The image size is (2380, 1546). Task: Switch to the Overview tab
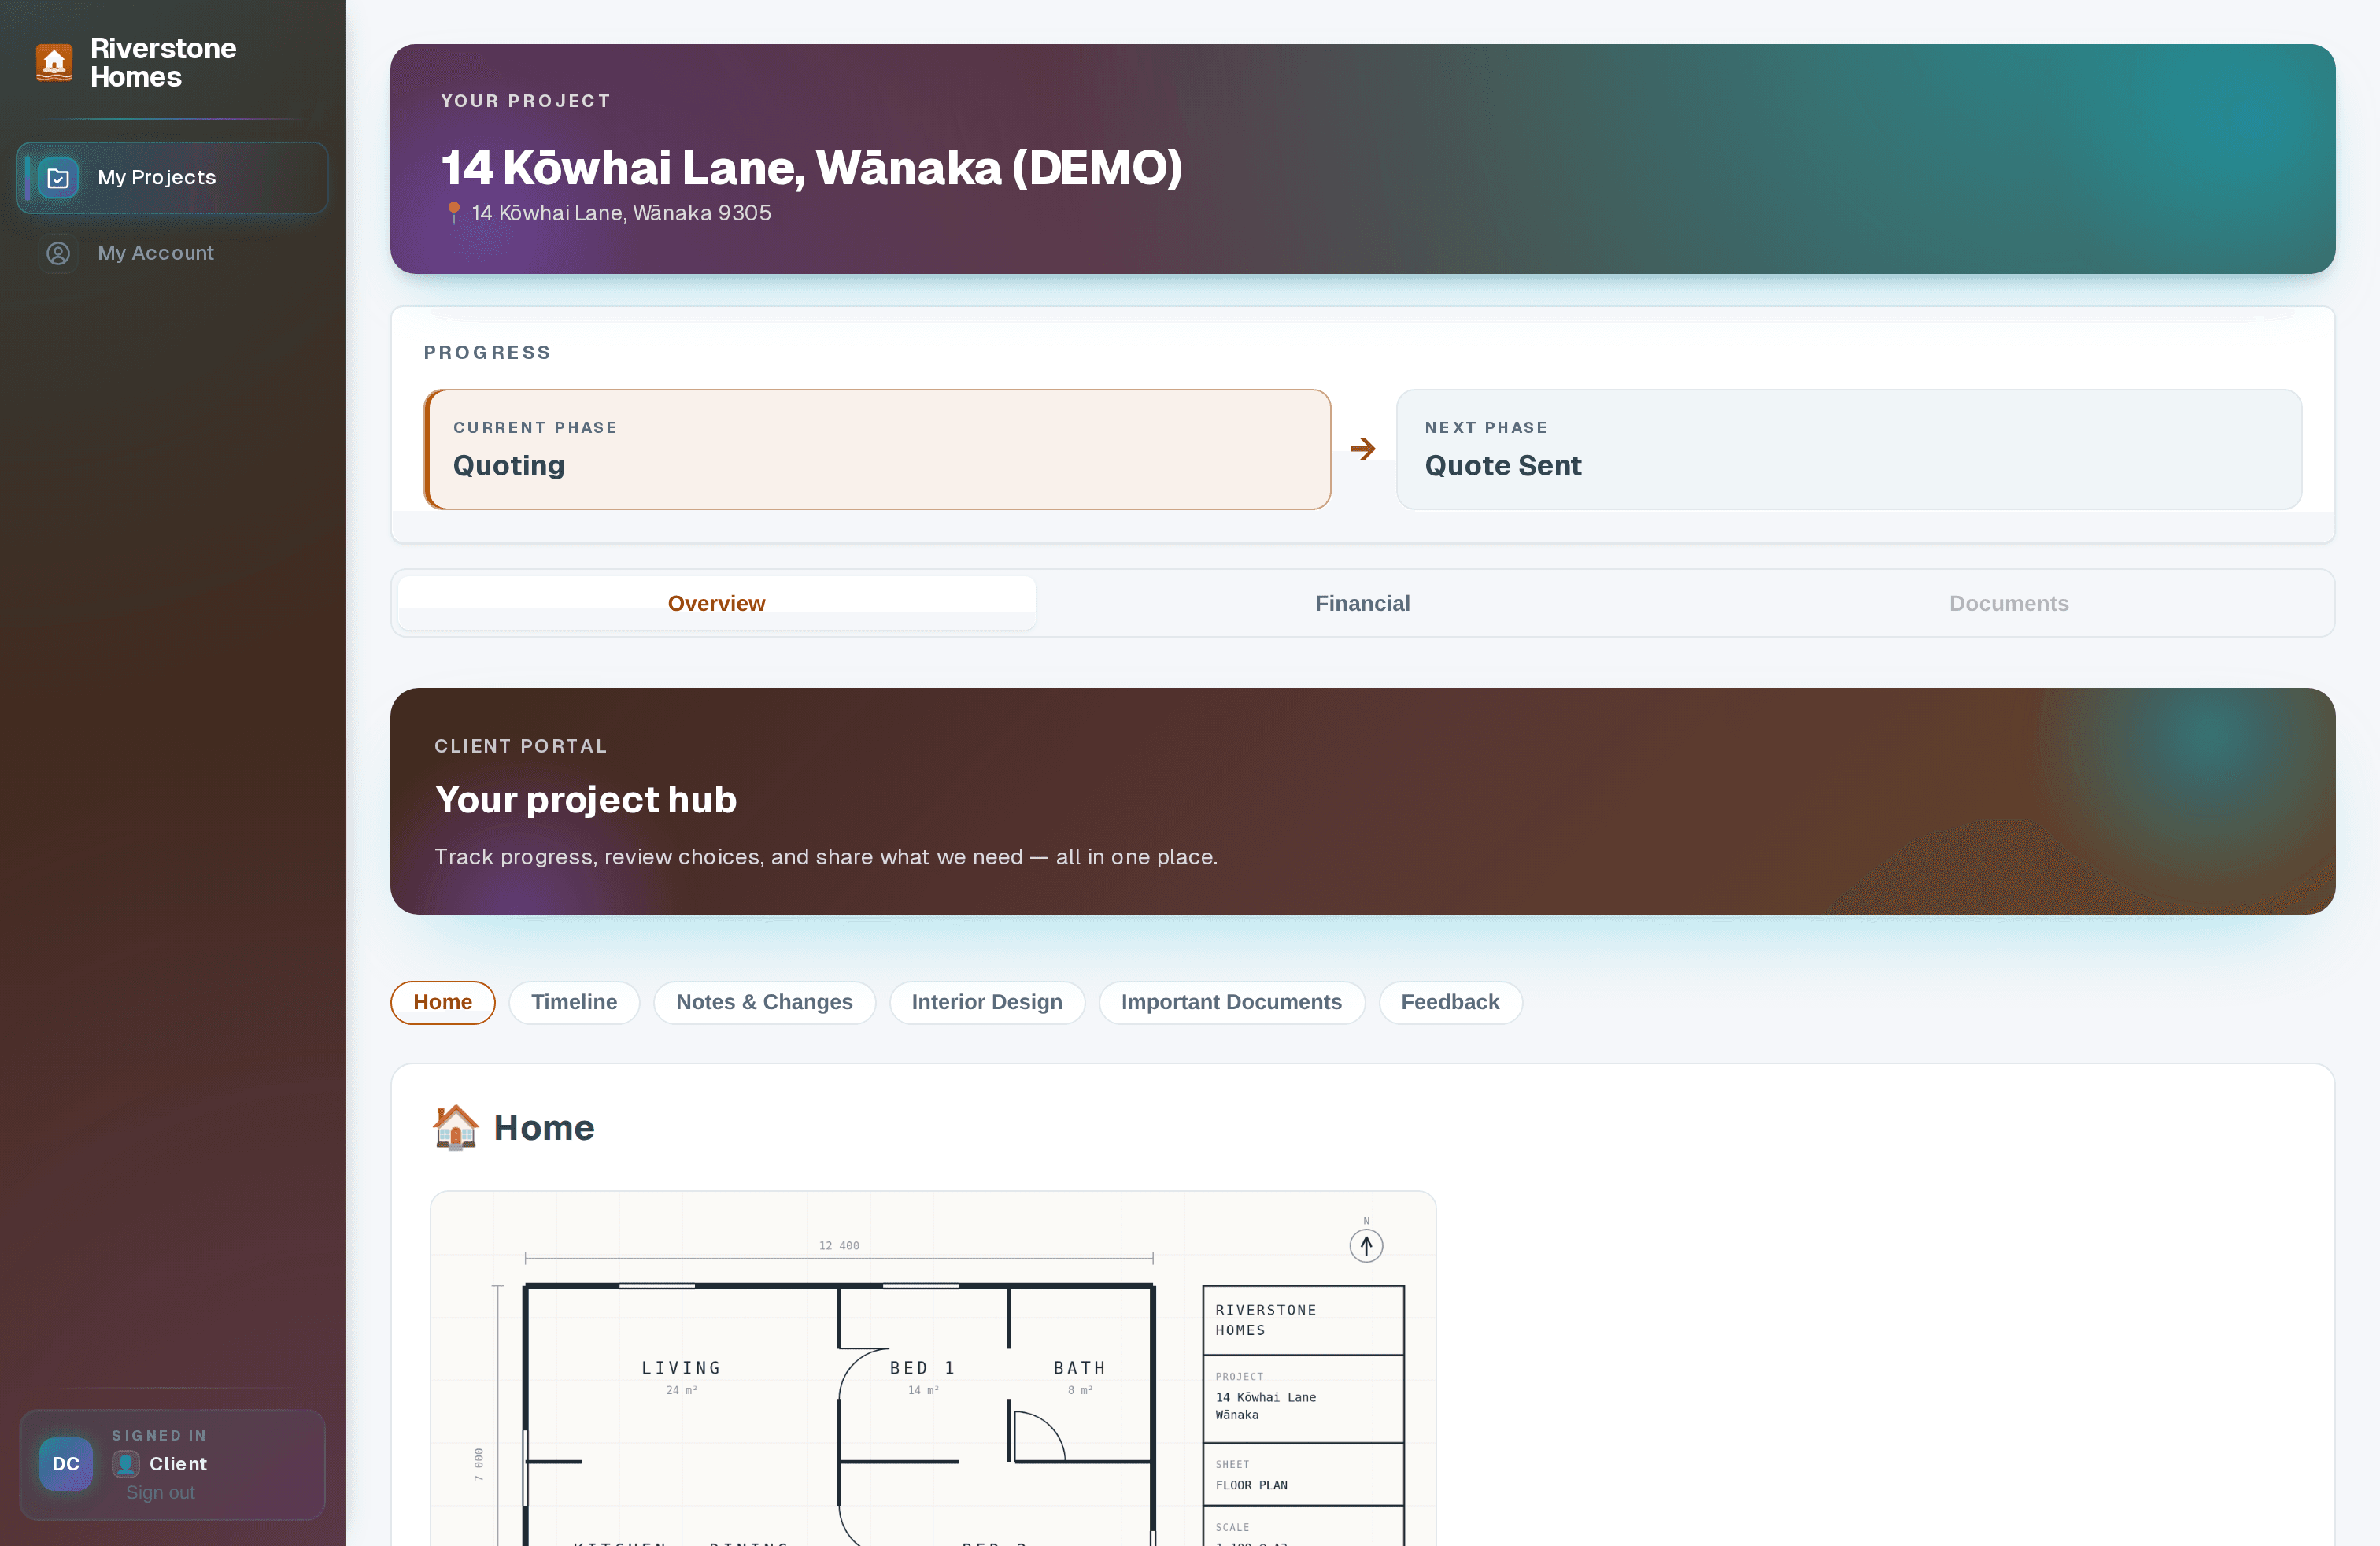717,603
